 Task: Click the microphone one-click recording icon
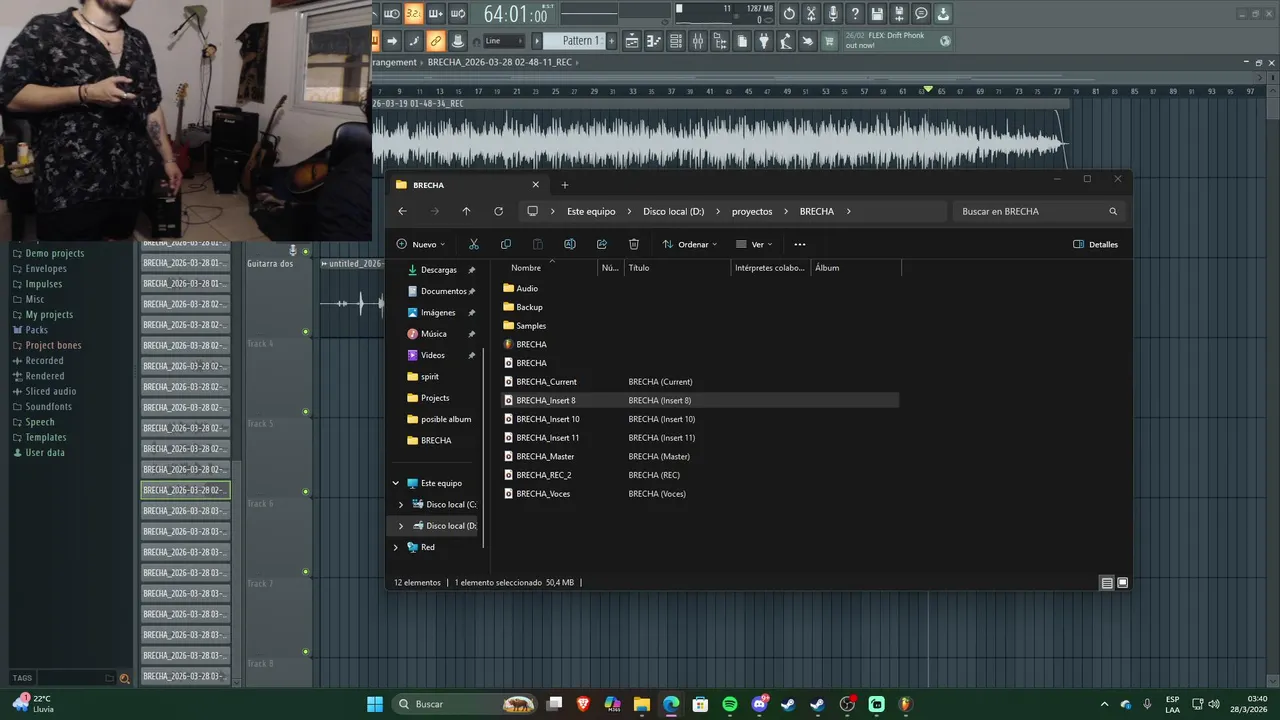(833, 14)
